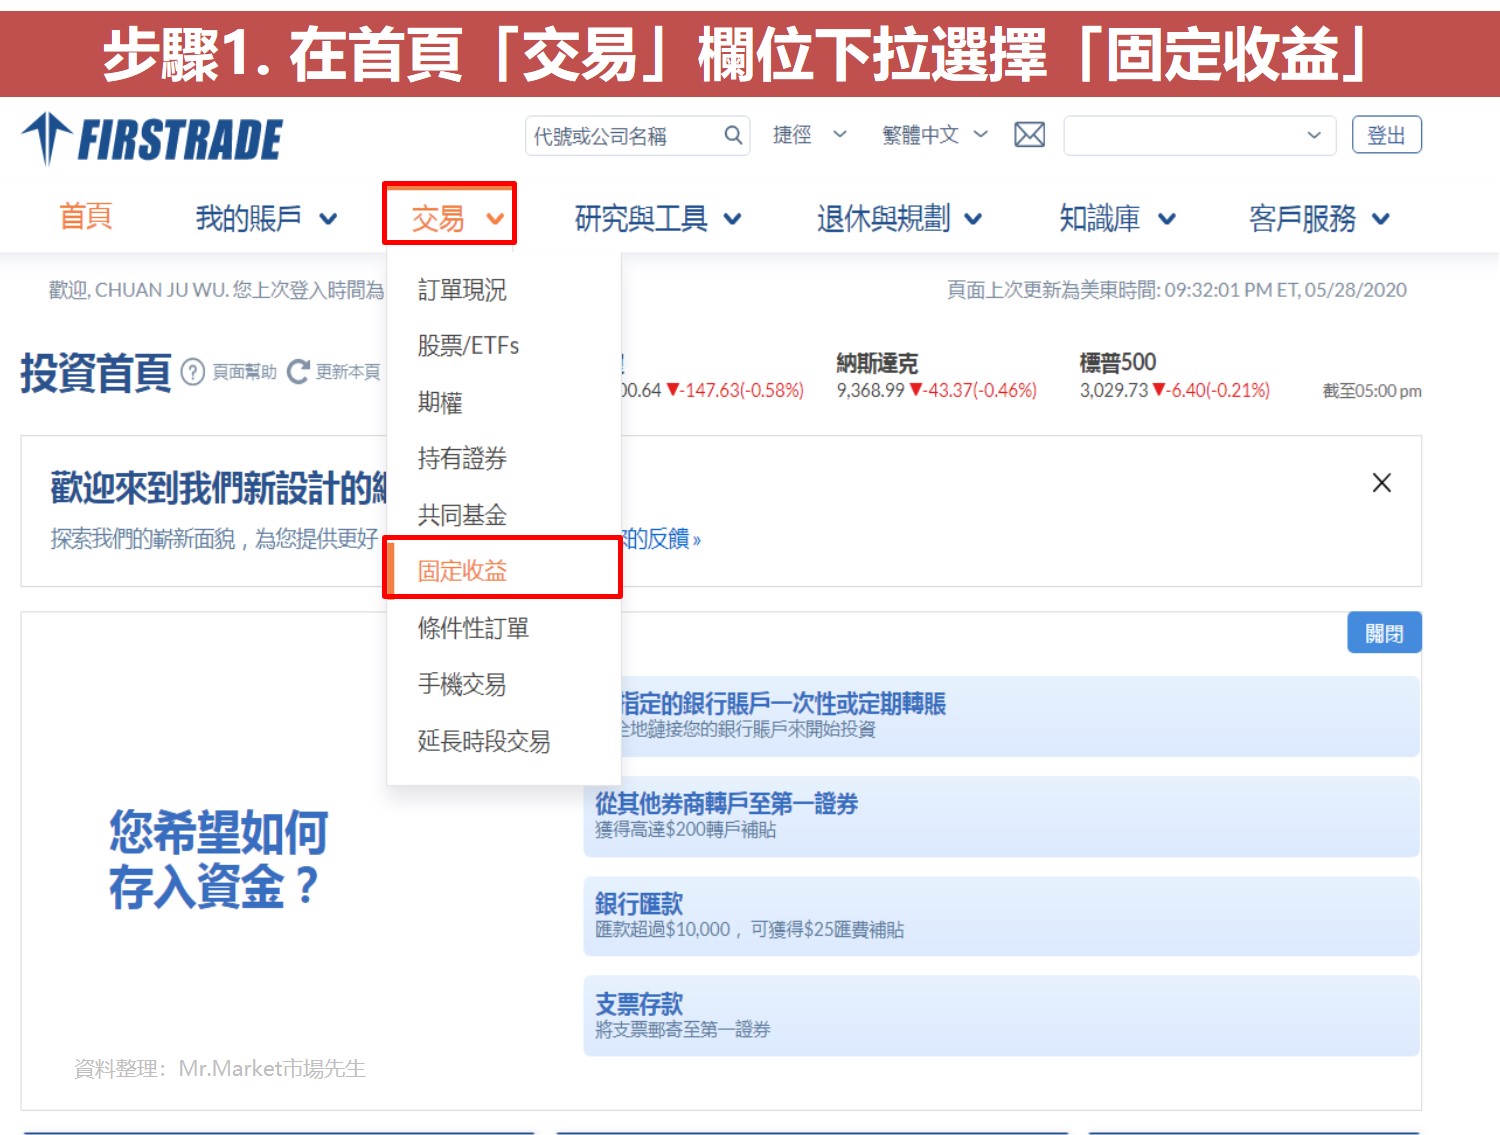1500x1135 pixels.
Task: Select 期權 options menu item
Action: [x=504, y=403]
